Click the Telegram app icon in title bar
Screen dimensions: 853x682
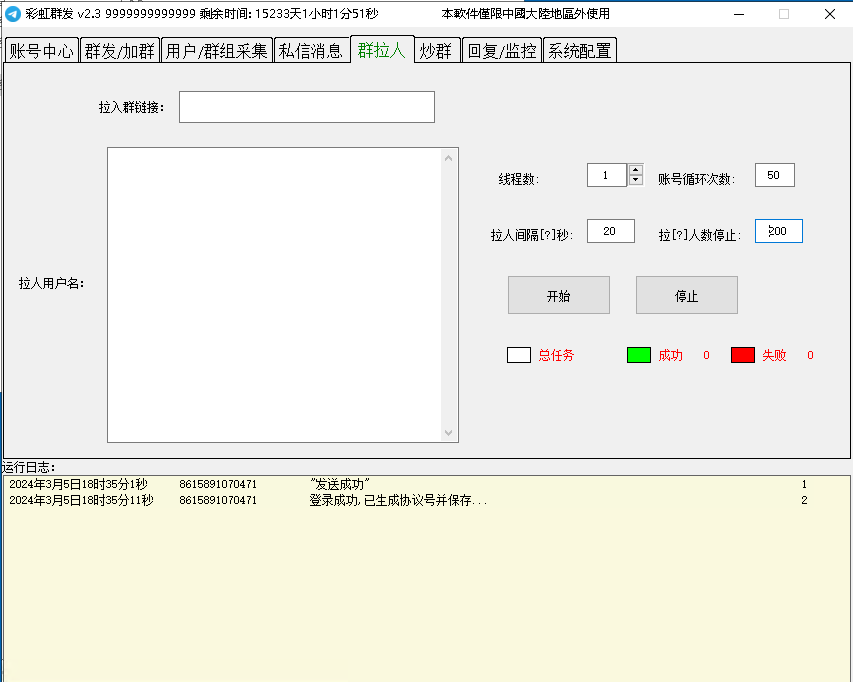13,14
